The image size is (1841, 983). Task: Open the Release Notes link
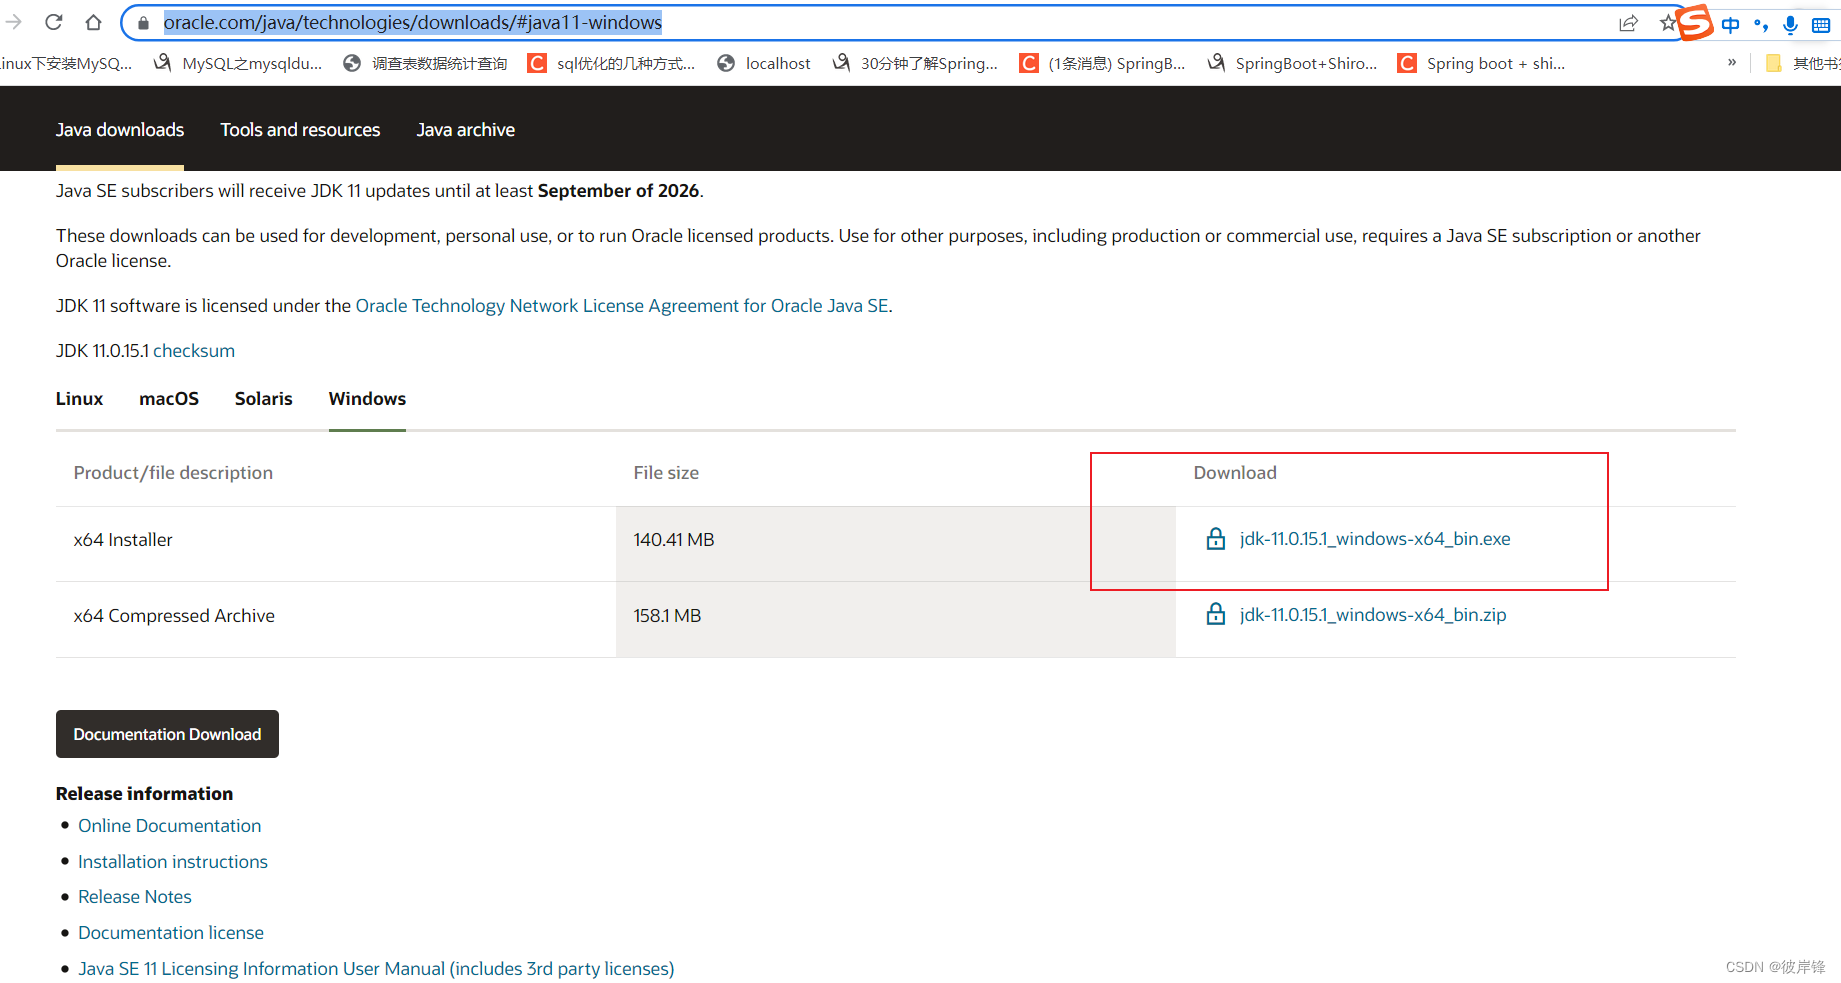click(135, 897)
